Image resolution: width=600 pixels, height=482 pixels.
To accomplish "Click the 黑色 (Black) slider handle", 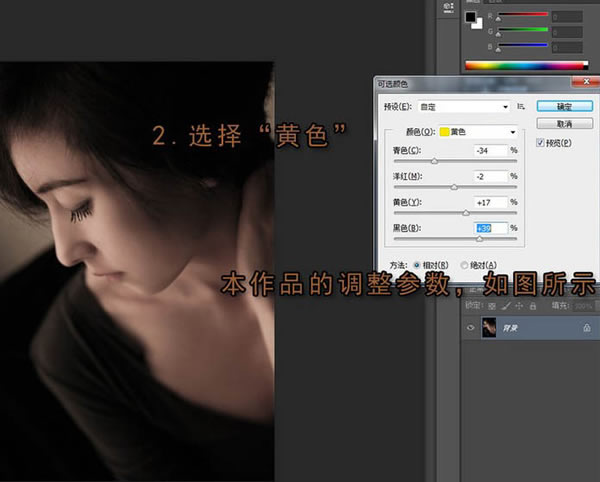I will pos(479,239).
